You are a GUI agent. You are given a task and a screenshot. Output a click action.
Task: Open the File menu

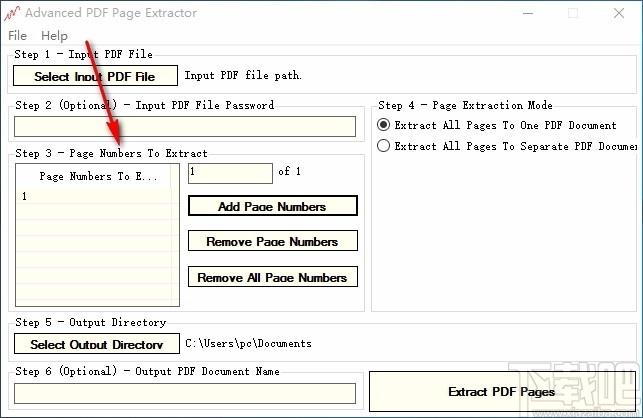[x=17, y=36]
